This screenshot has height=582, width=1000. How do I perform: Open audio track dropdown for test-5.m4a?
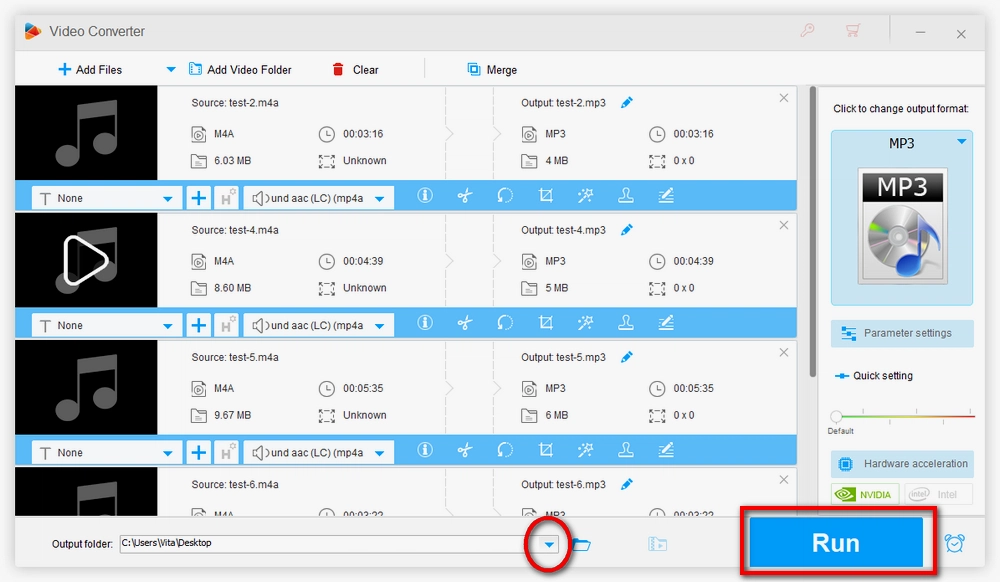tap(319, 453)
